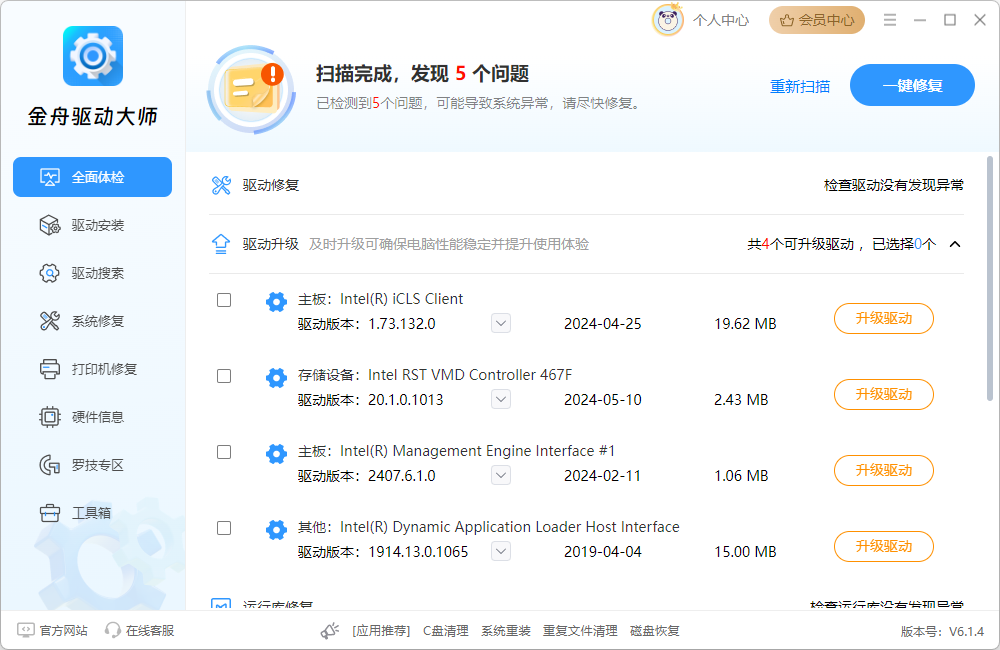Open the hamburger menu
Screen dimensions: 1000x650
889,19
